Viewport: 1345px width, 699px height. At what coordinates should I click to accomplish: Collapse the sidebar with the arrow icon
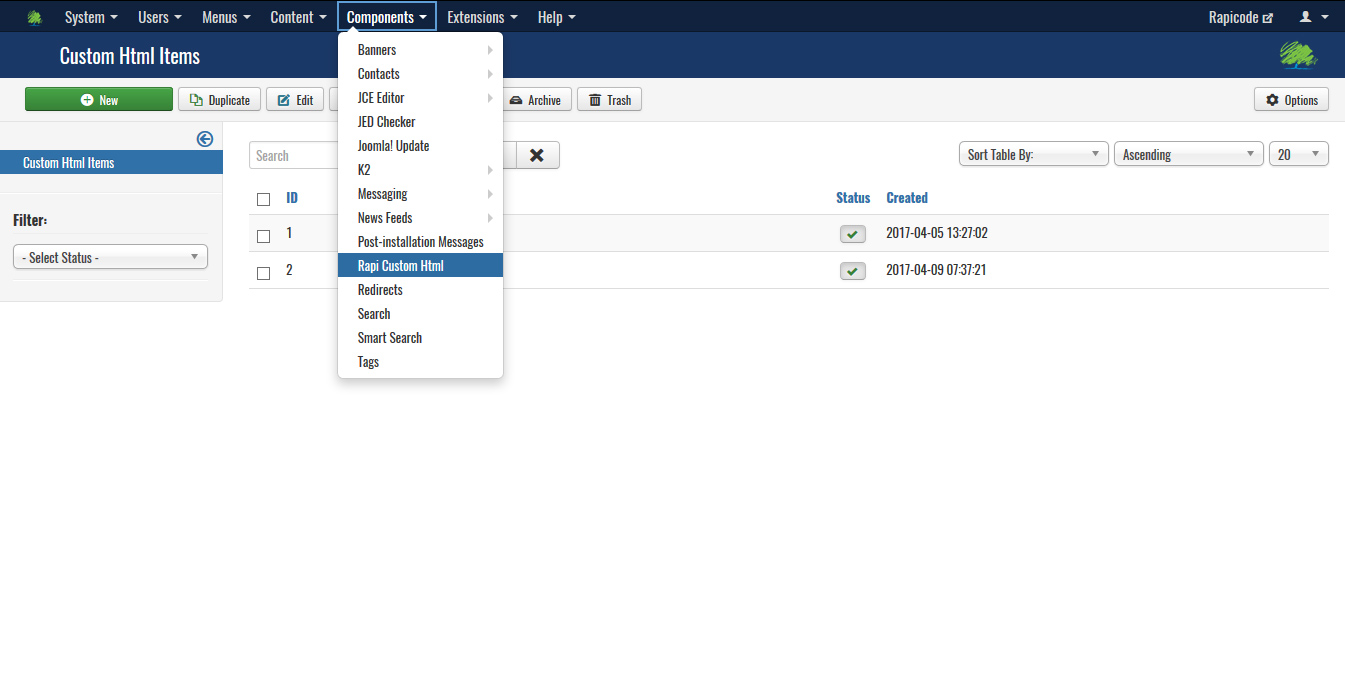205,139
